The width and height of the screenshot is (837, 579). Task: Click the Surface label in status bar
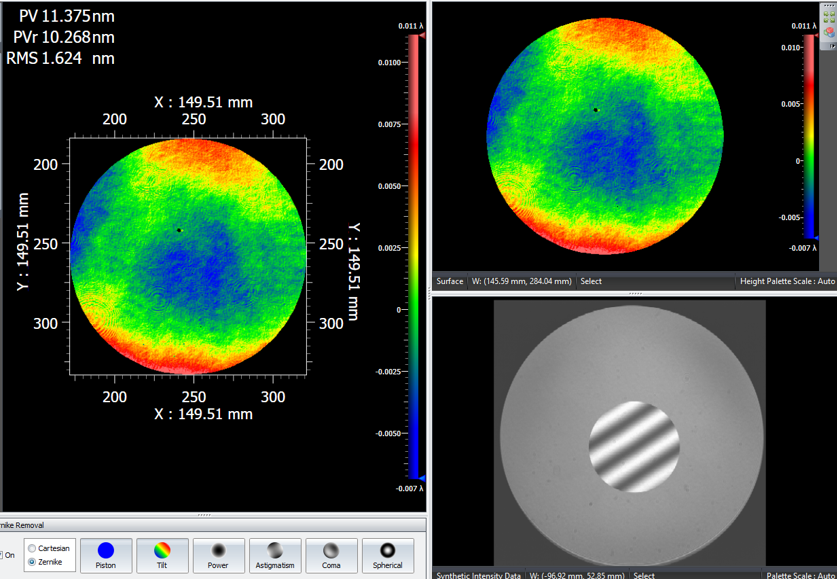[x=450, y=281]
